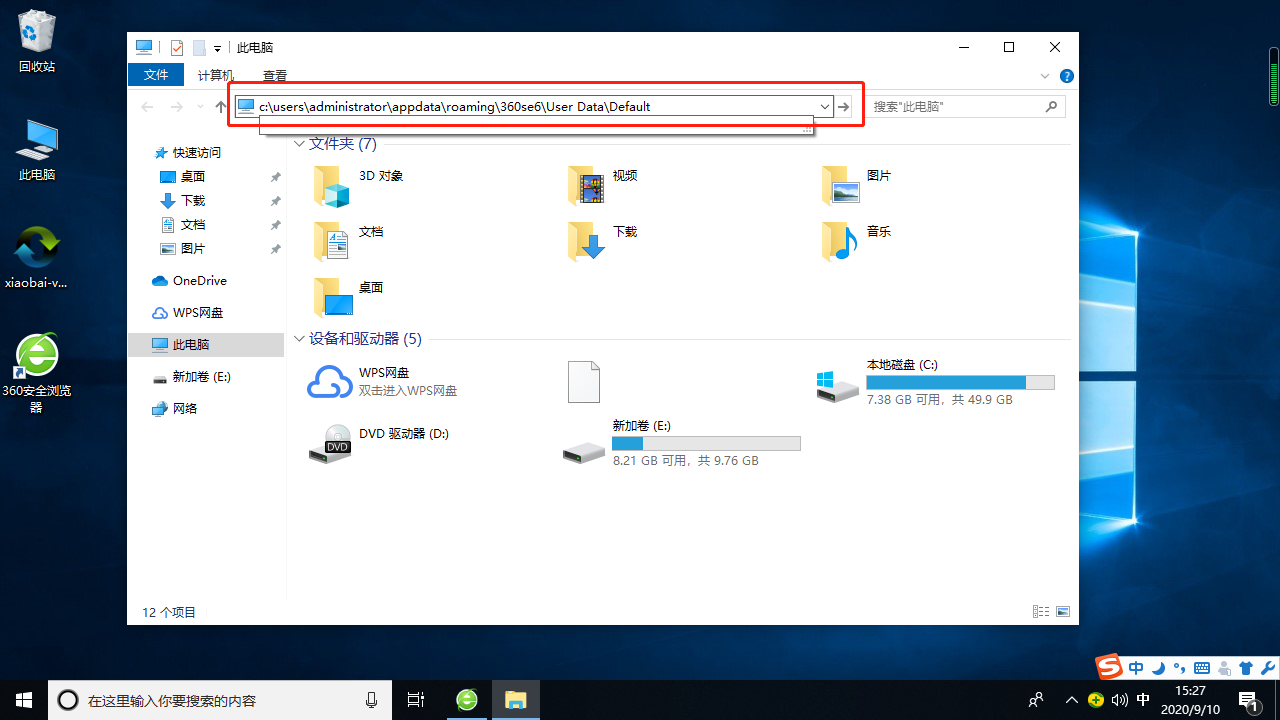Toggle the taskbar IME 中 language indicator

pyautogui.click(x=1143, y=700)
